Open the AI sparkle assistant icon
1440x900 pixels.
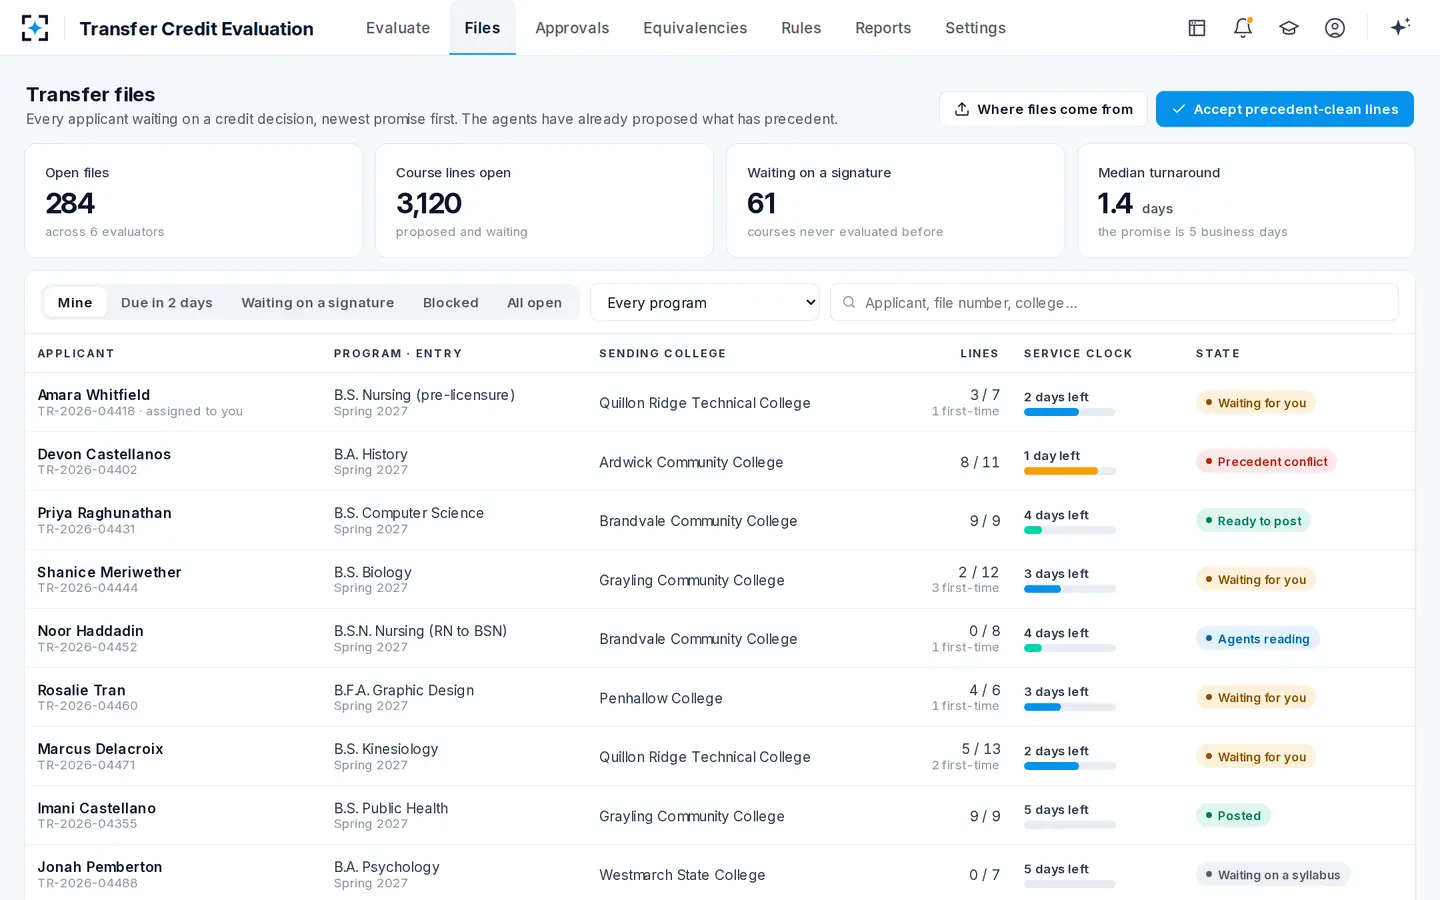1400,27
